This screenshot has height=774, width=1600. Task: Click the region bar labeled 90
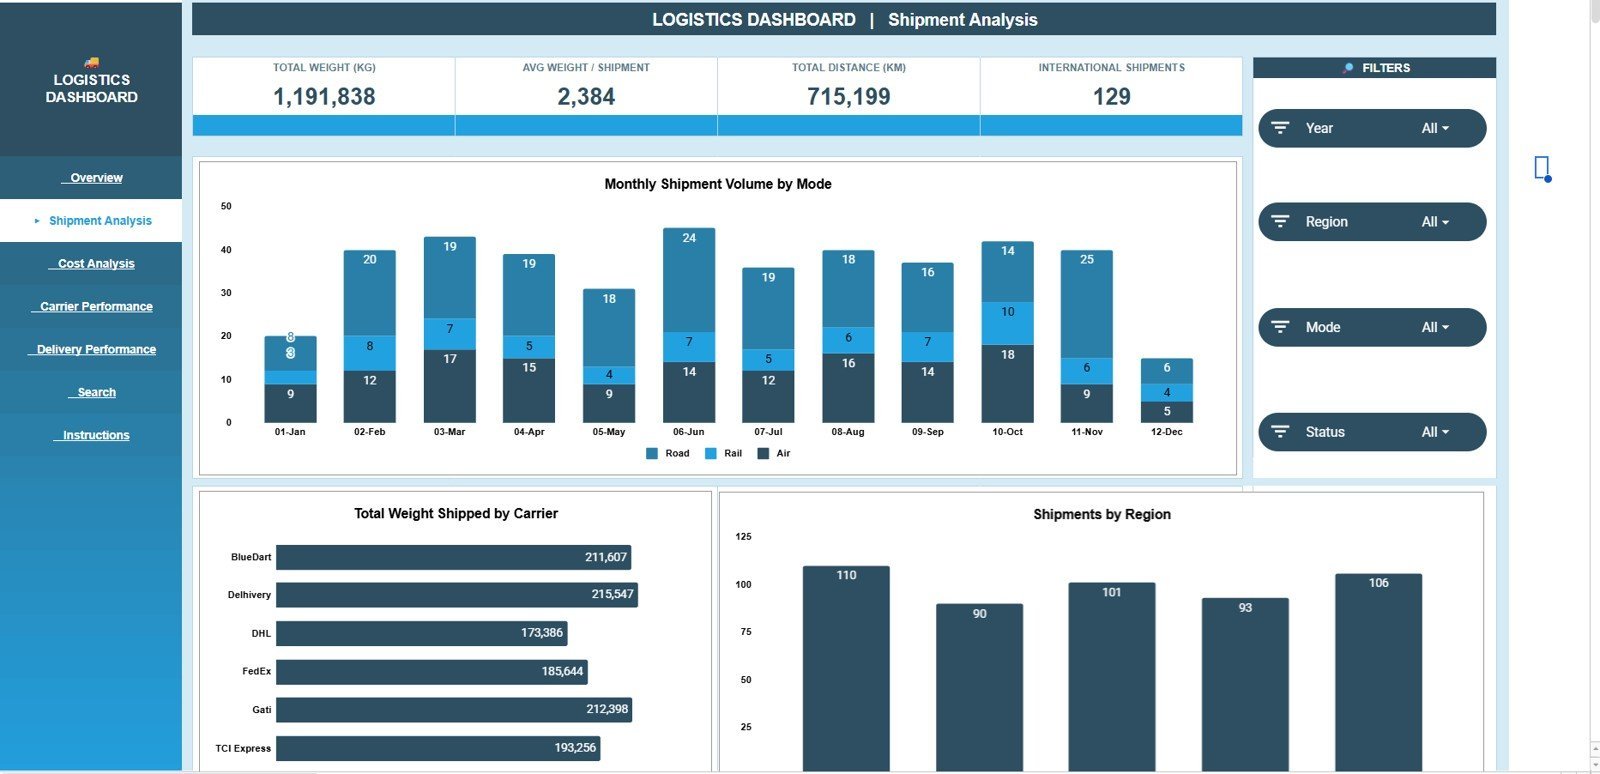click(x=979, y=687)
